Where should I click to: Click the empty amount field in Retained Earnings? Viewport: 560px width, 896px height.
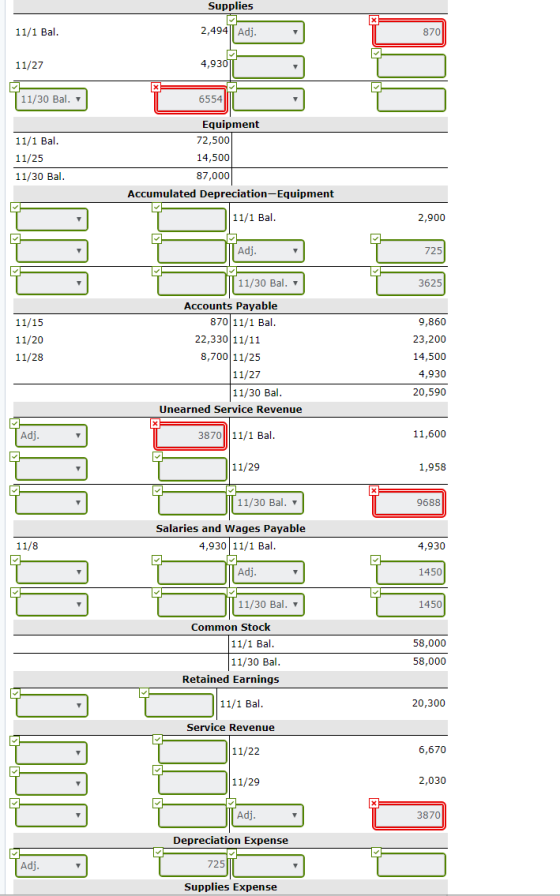[179, 706]
